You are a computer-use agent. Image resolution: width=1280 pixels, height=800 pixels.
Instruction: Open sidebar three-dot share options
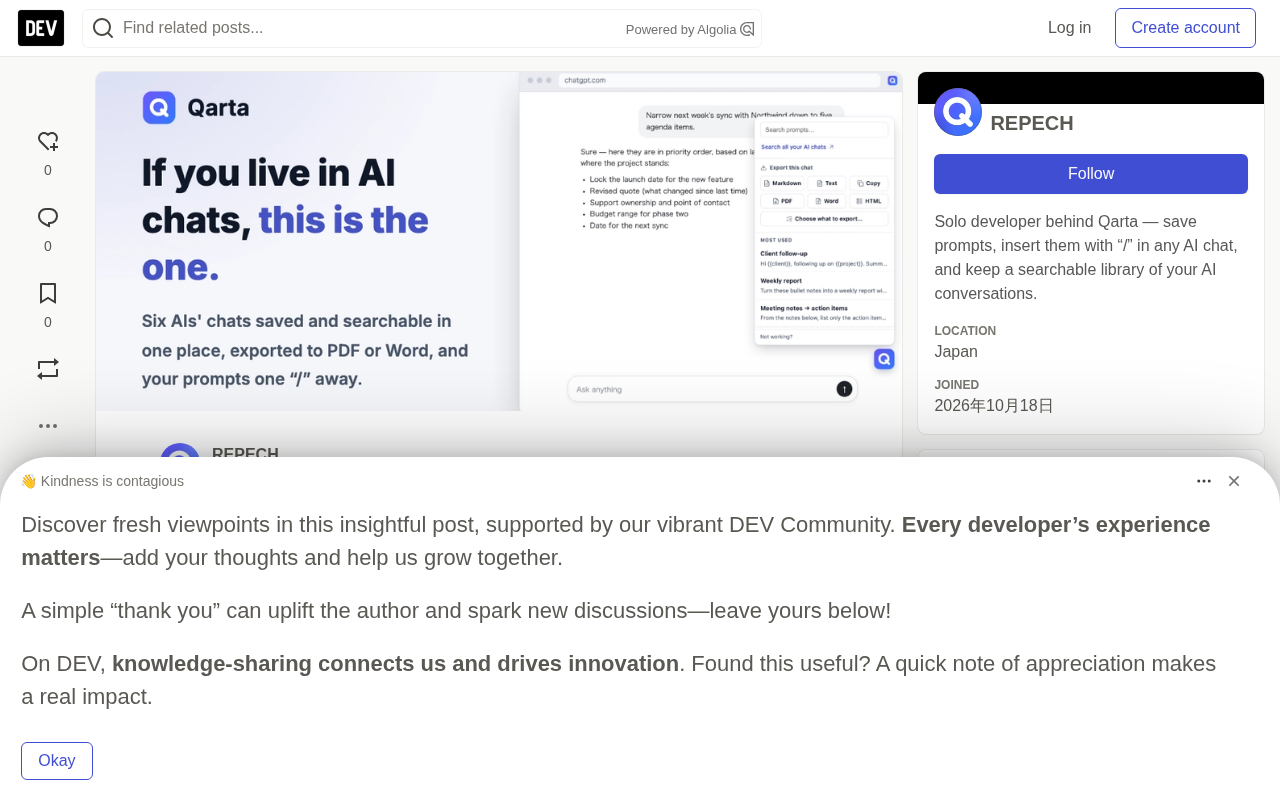click(x=48, y=426)
